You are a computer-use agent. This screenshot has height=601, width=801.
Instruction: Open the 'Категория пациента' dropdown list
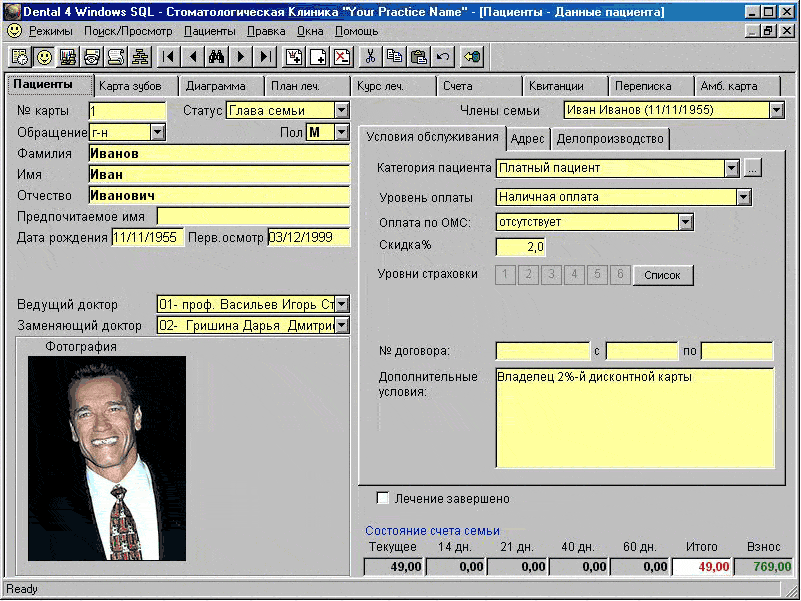click(731, 168)
